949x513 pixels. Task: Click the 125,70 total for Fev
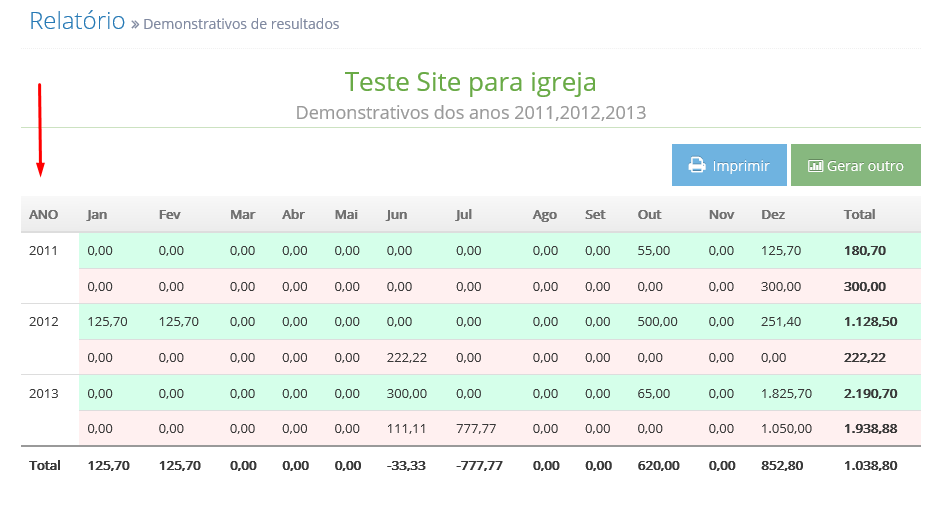tap(180, 465)
